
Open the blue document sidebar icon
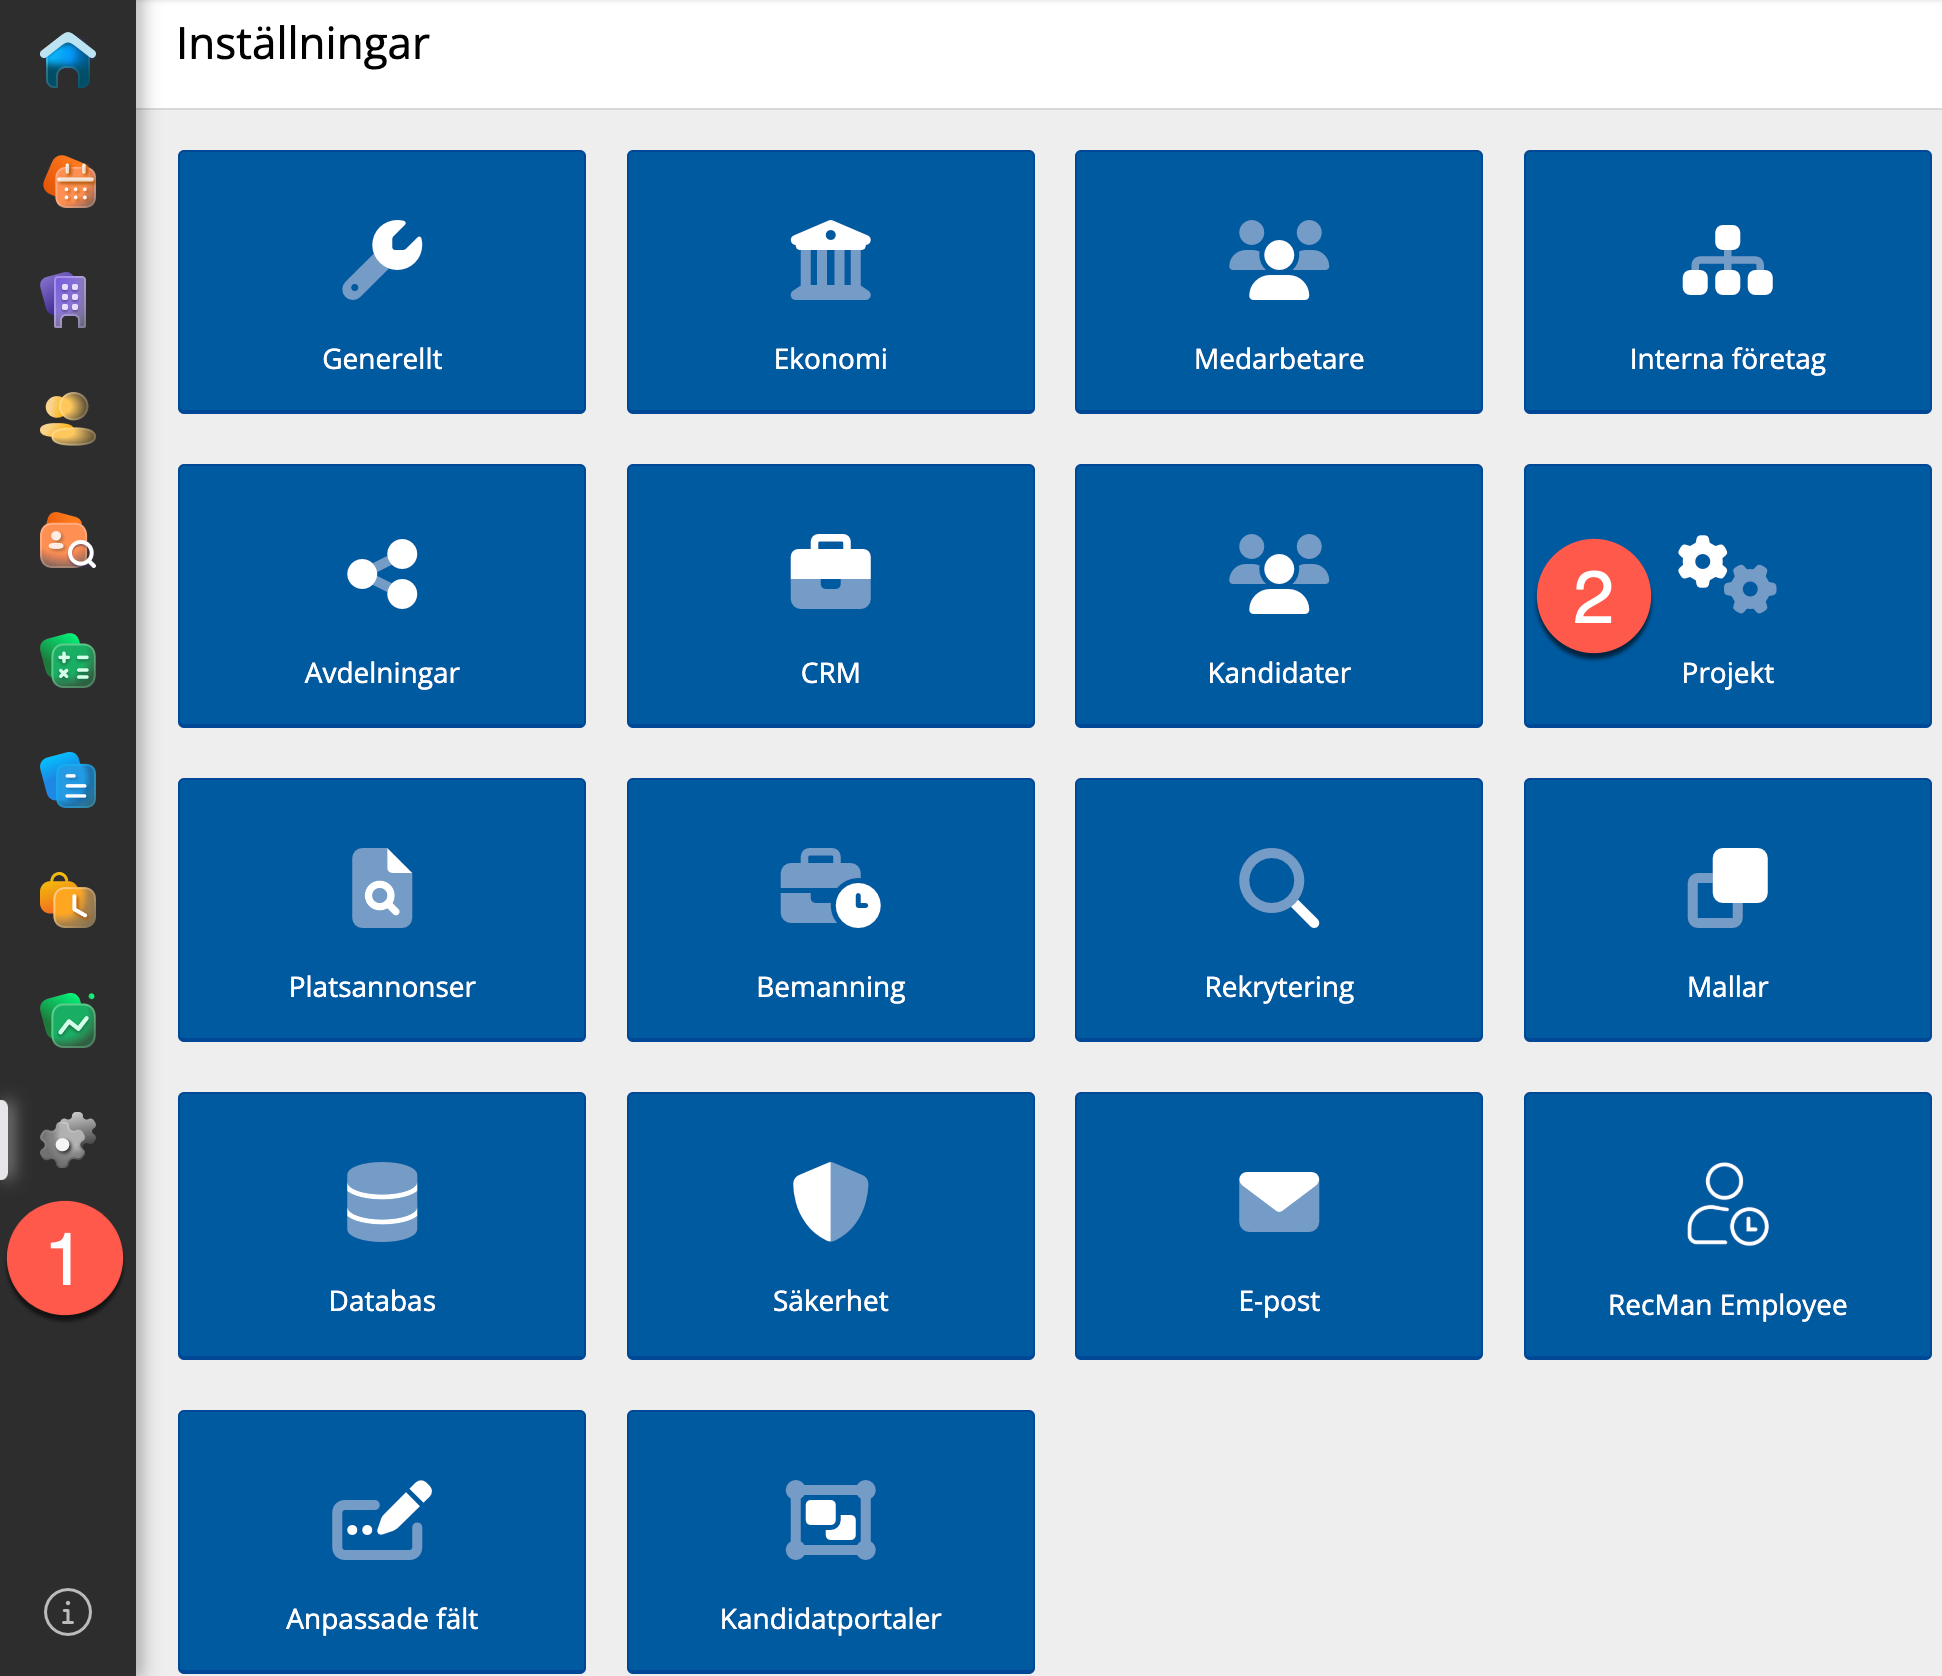click(x=68, y=781)
